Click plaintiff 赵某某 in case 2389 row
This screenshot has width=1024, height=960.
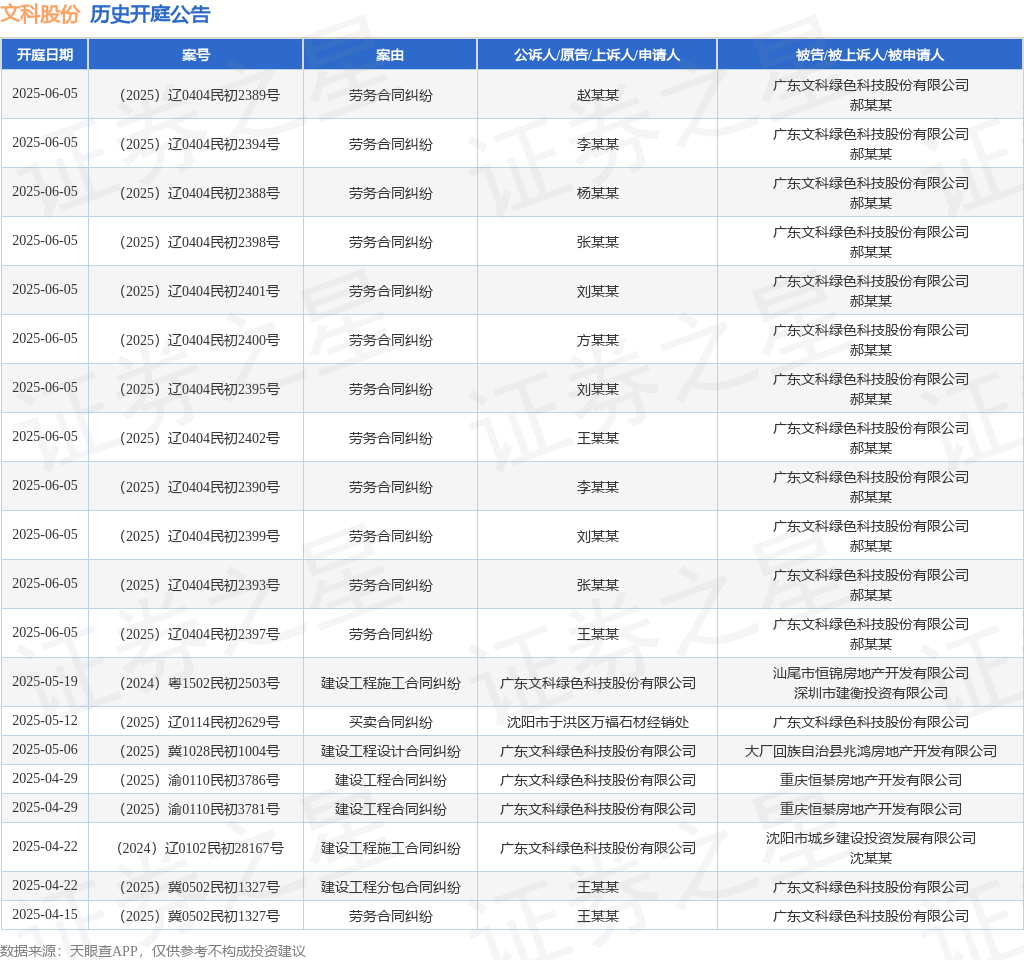coord(598,95)
